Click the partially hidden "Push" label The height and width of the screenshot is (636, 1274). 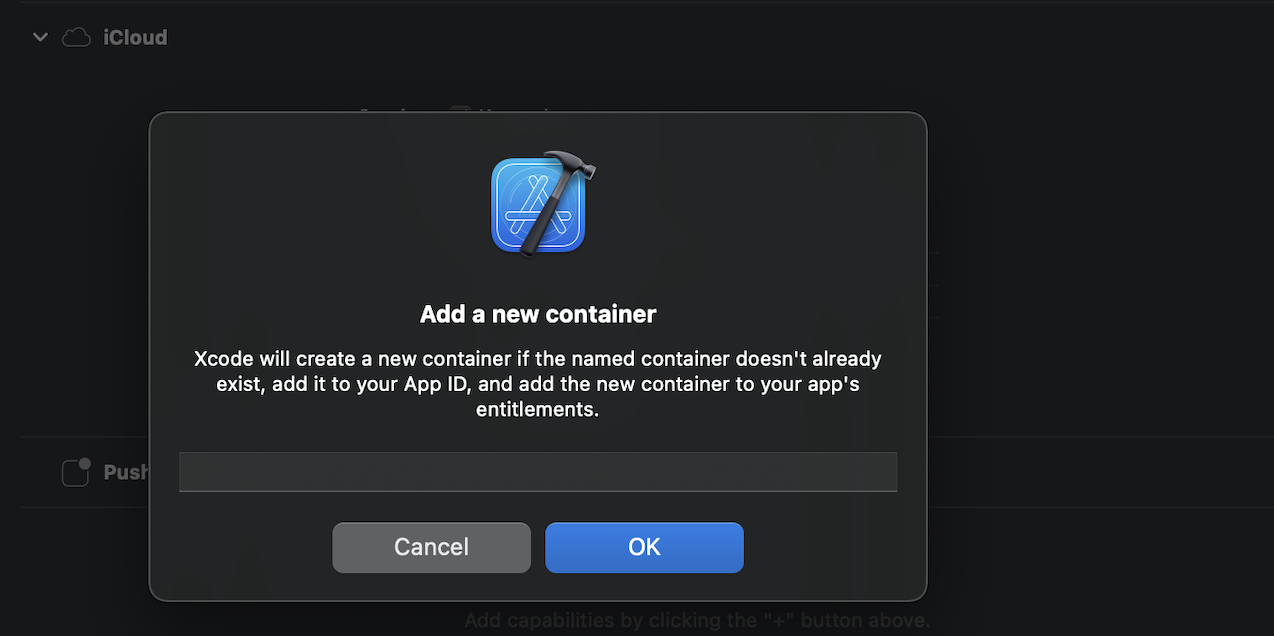(x=126, y=472)
